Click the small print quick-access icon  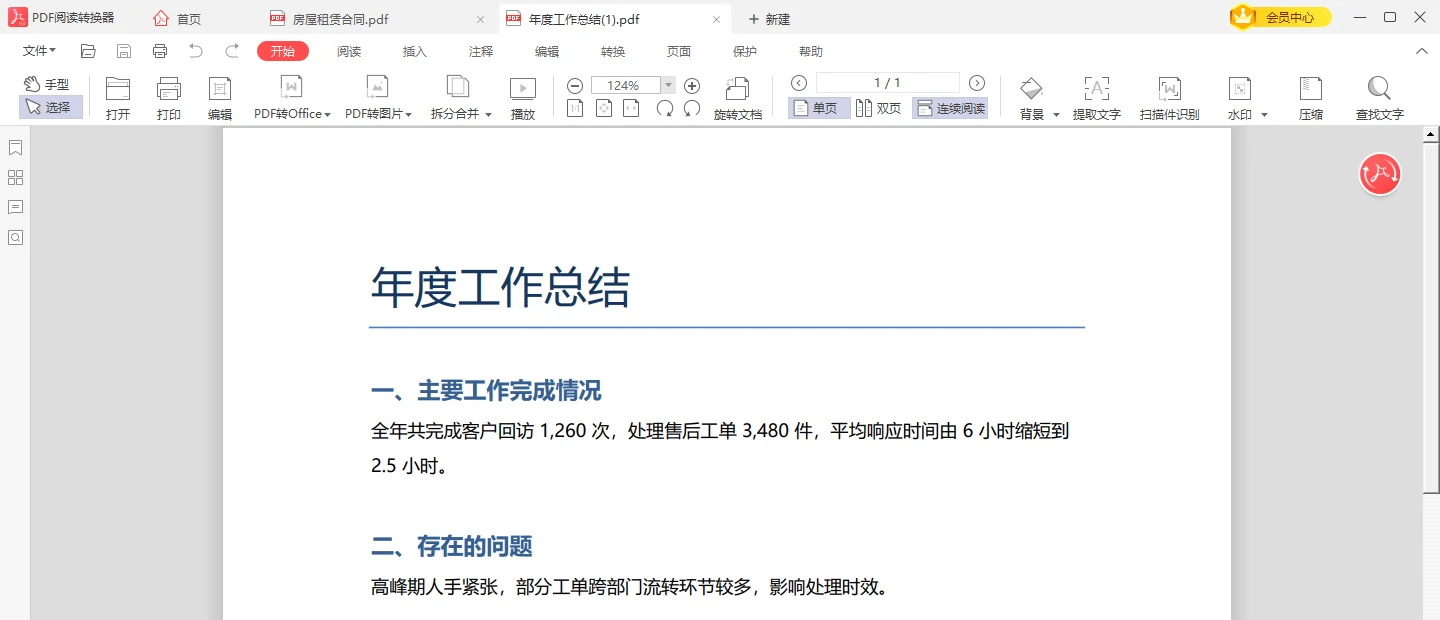tap(160, 51)
